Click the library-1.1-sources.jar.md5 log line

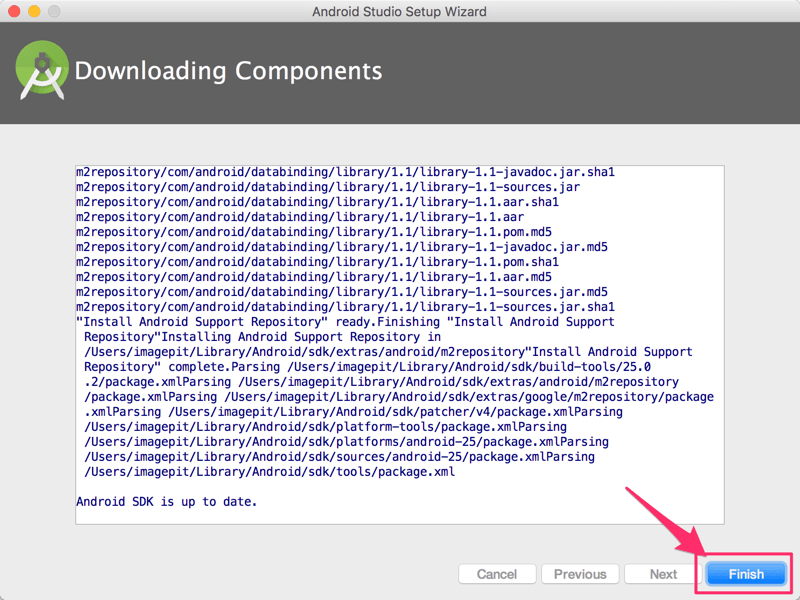tap(342, 292)
